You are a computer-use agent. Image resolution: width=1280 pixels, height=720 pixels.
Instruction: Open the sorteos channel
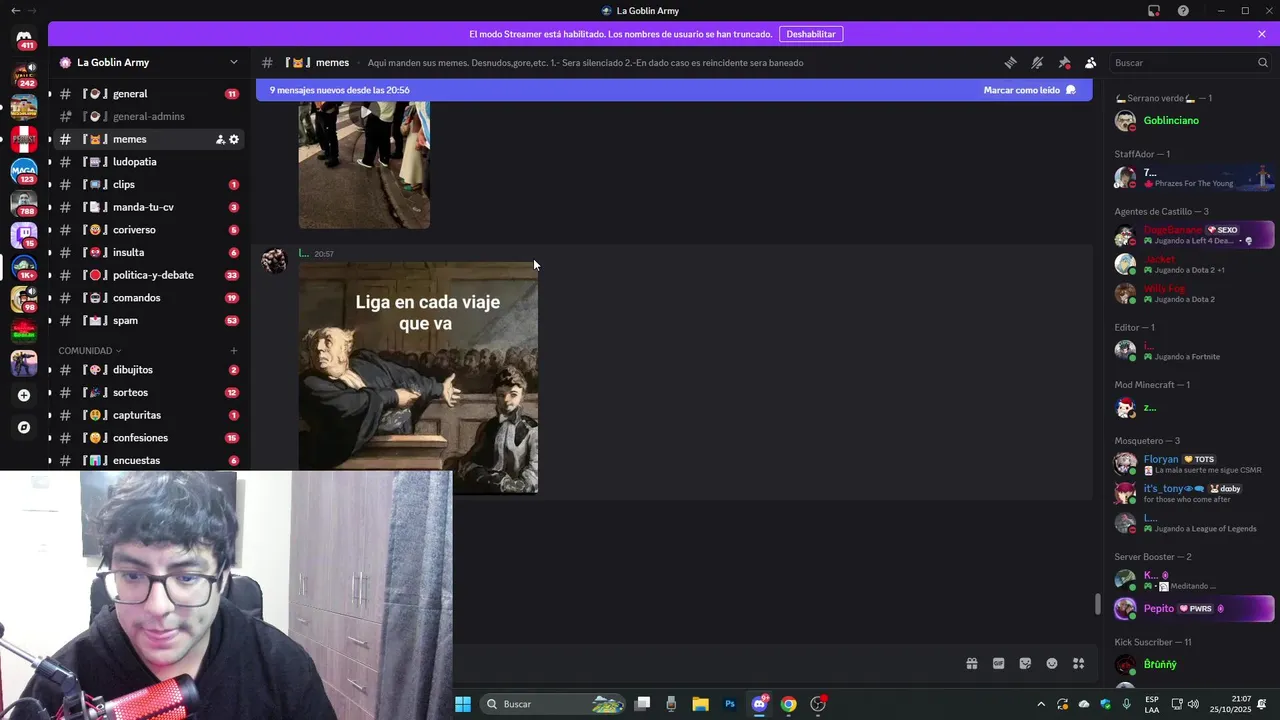[148, 392]
